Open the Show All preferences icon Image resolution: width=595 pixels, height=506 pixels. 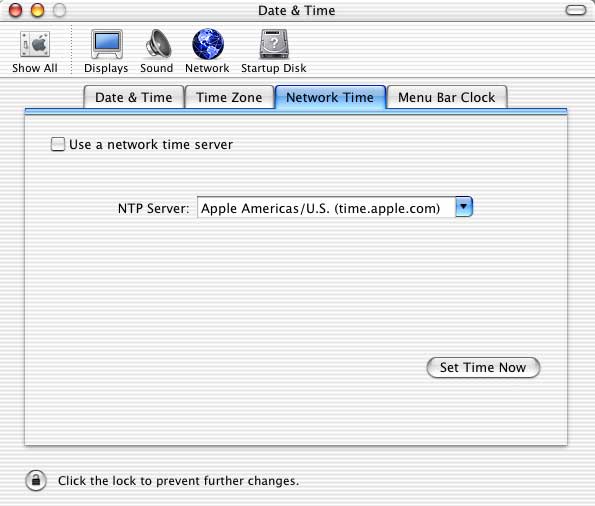[35, 44]
